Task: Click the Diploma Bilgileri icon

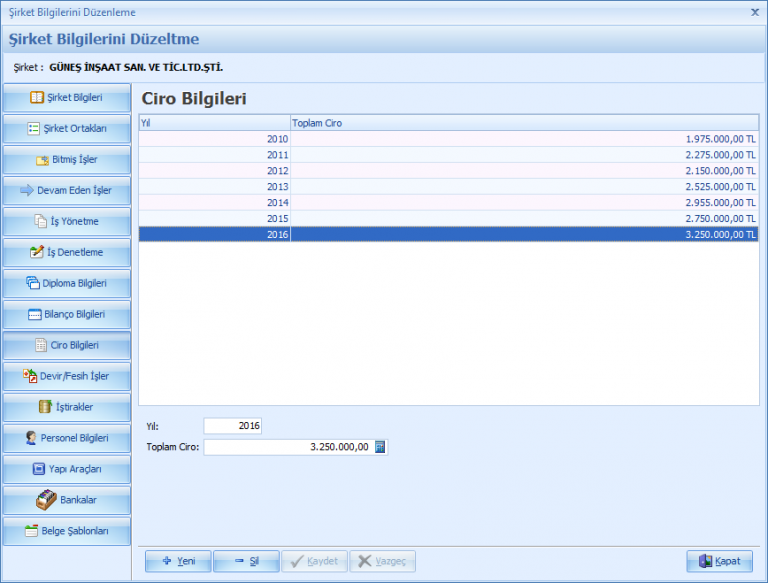Action: 32,283
